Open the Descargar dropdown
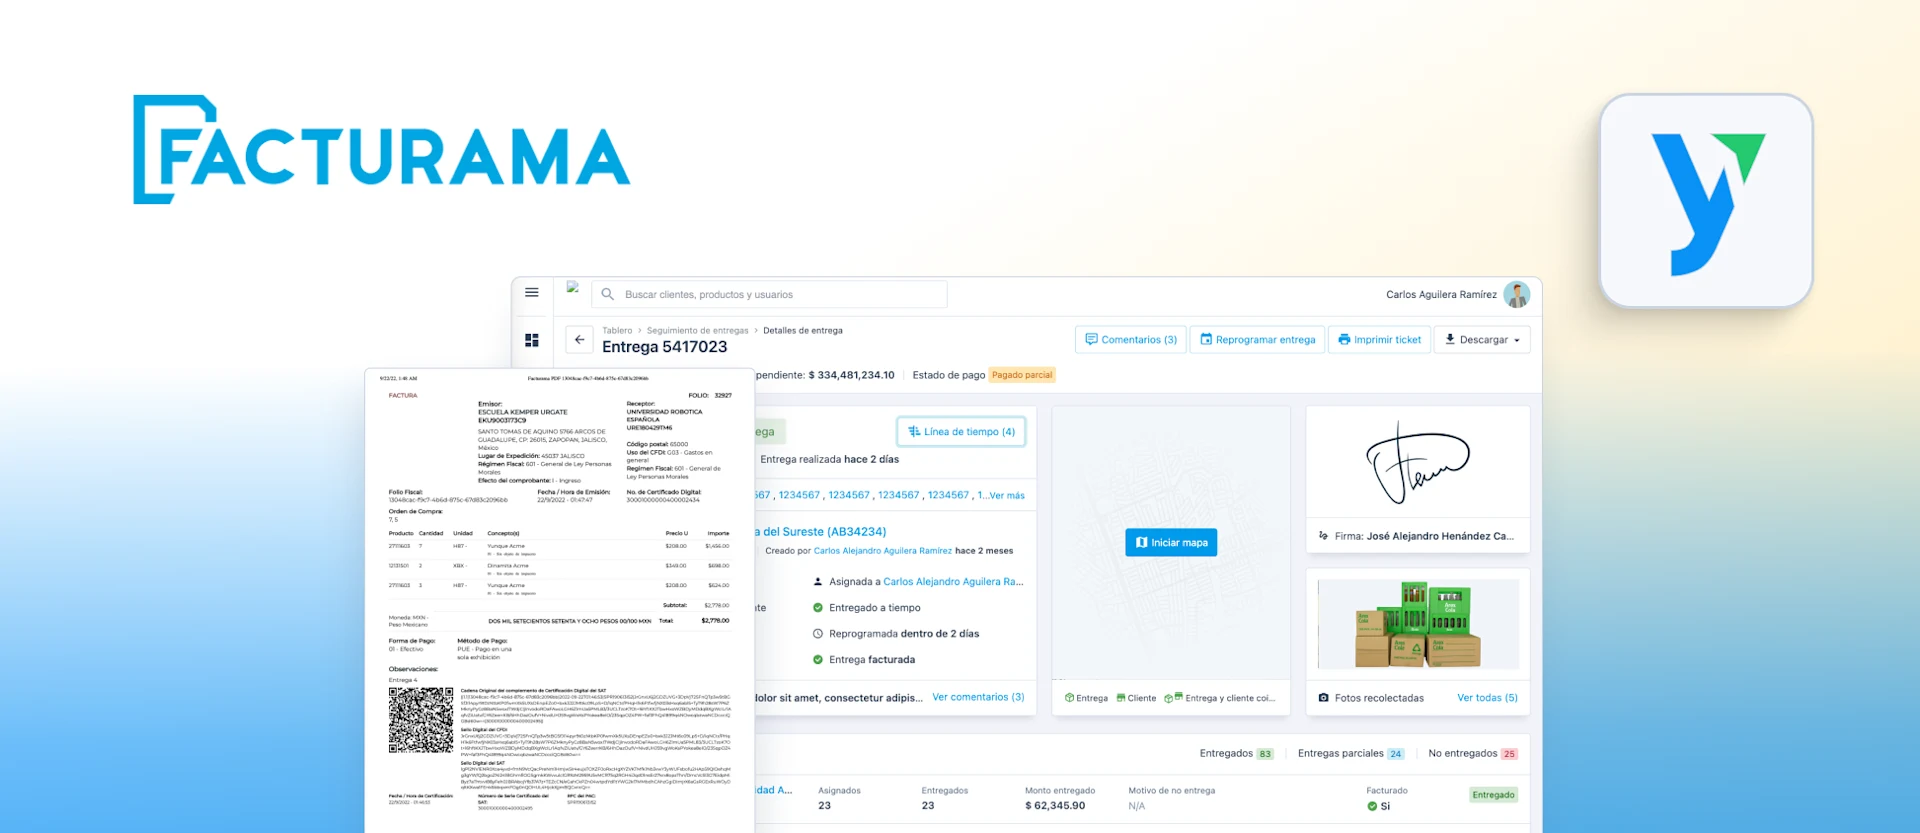 [1482, 340]
